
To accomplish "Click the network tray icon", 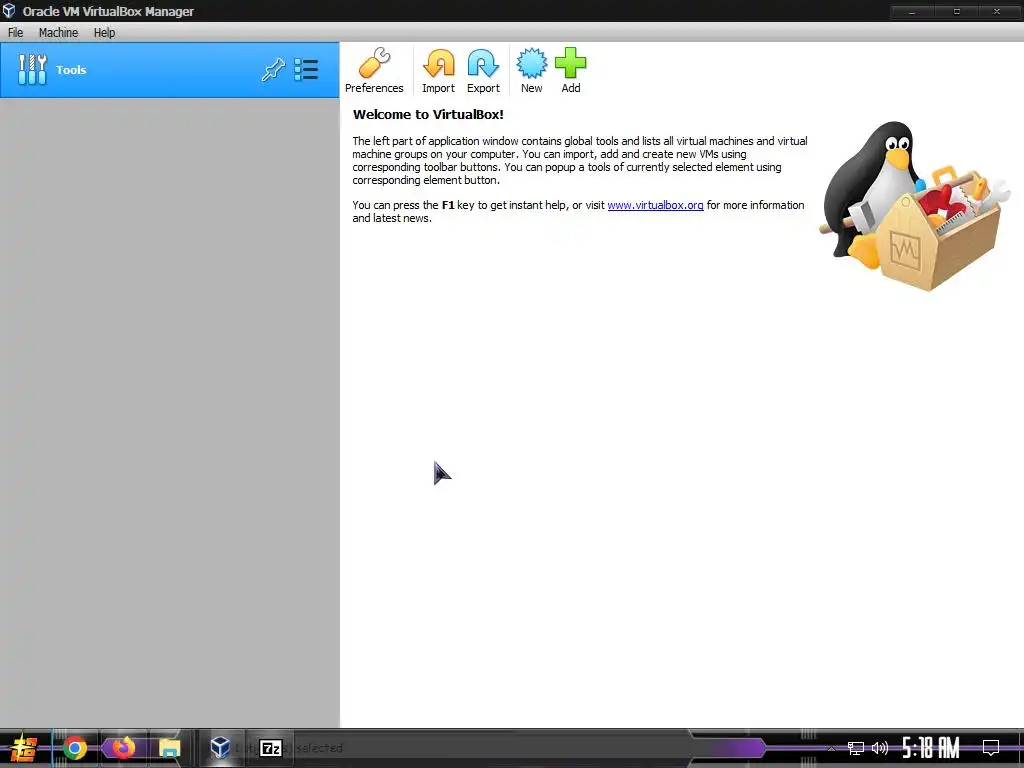I will point(856,748).
